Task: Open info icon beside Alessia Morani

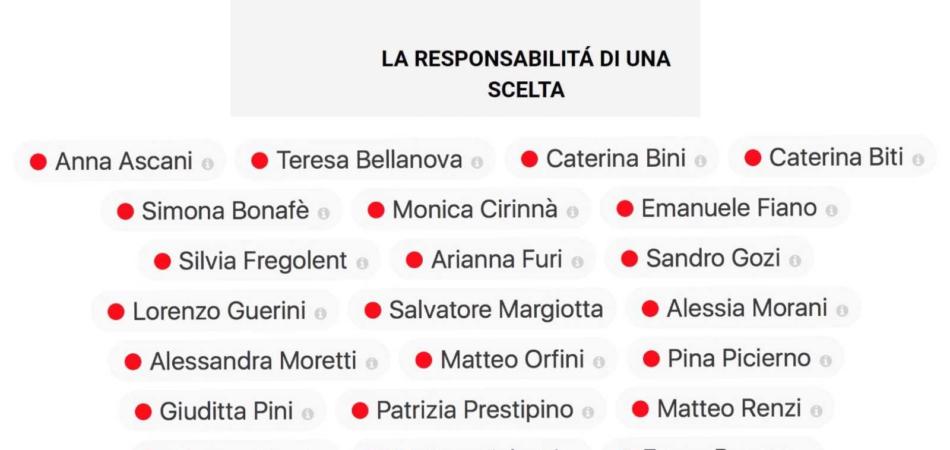Action: tap(842, 311)
